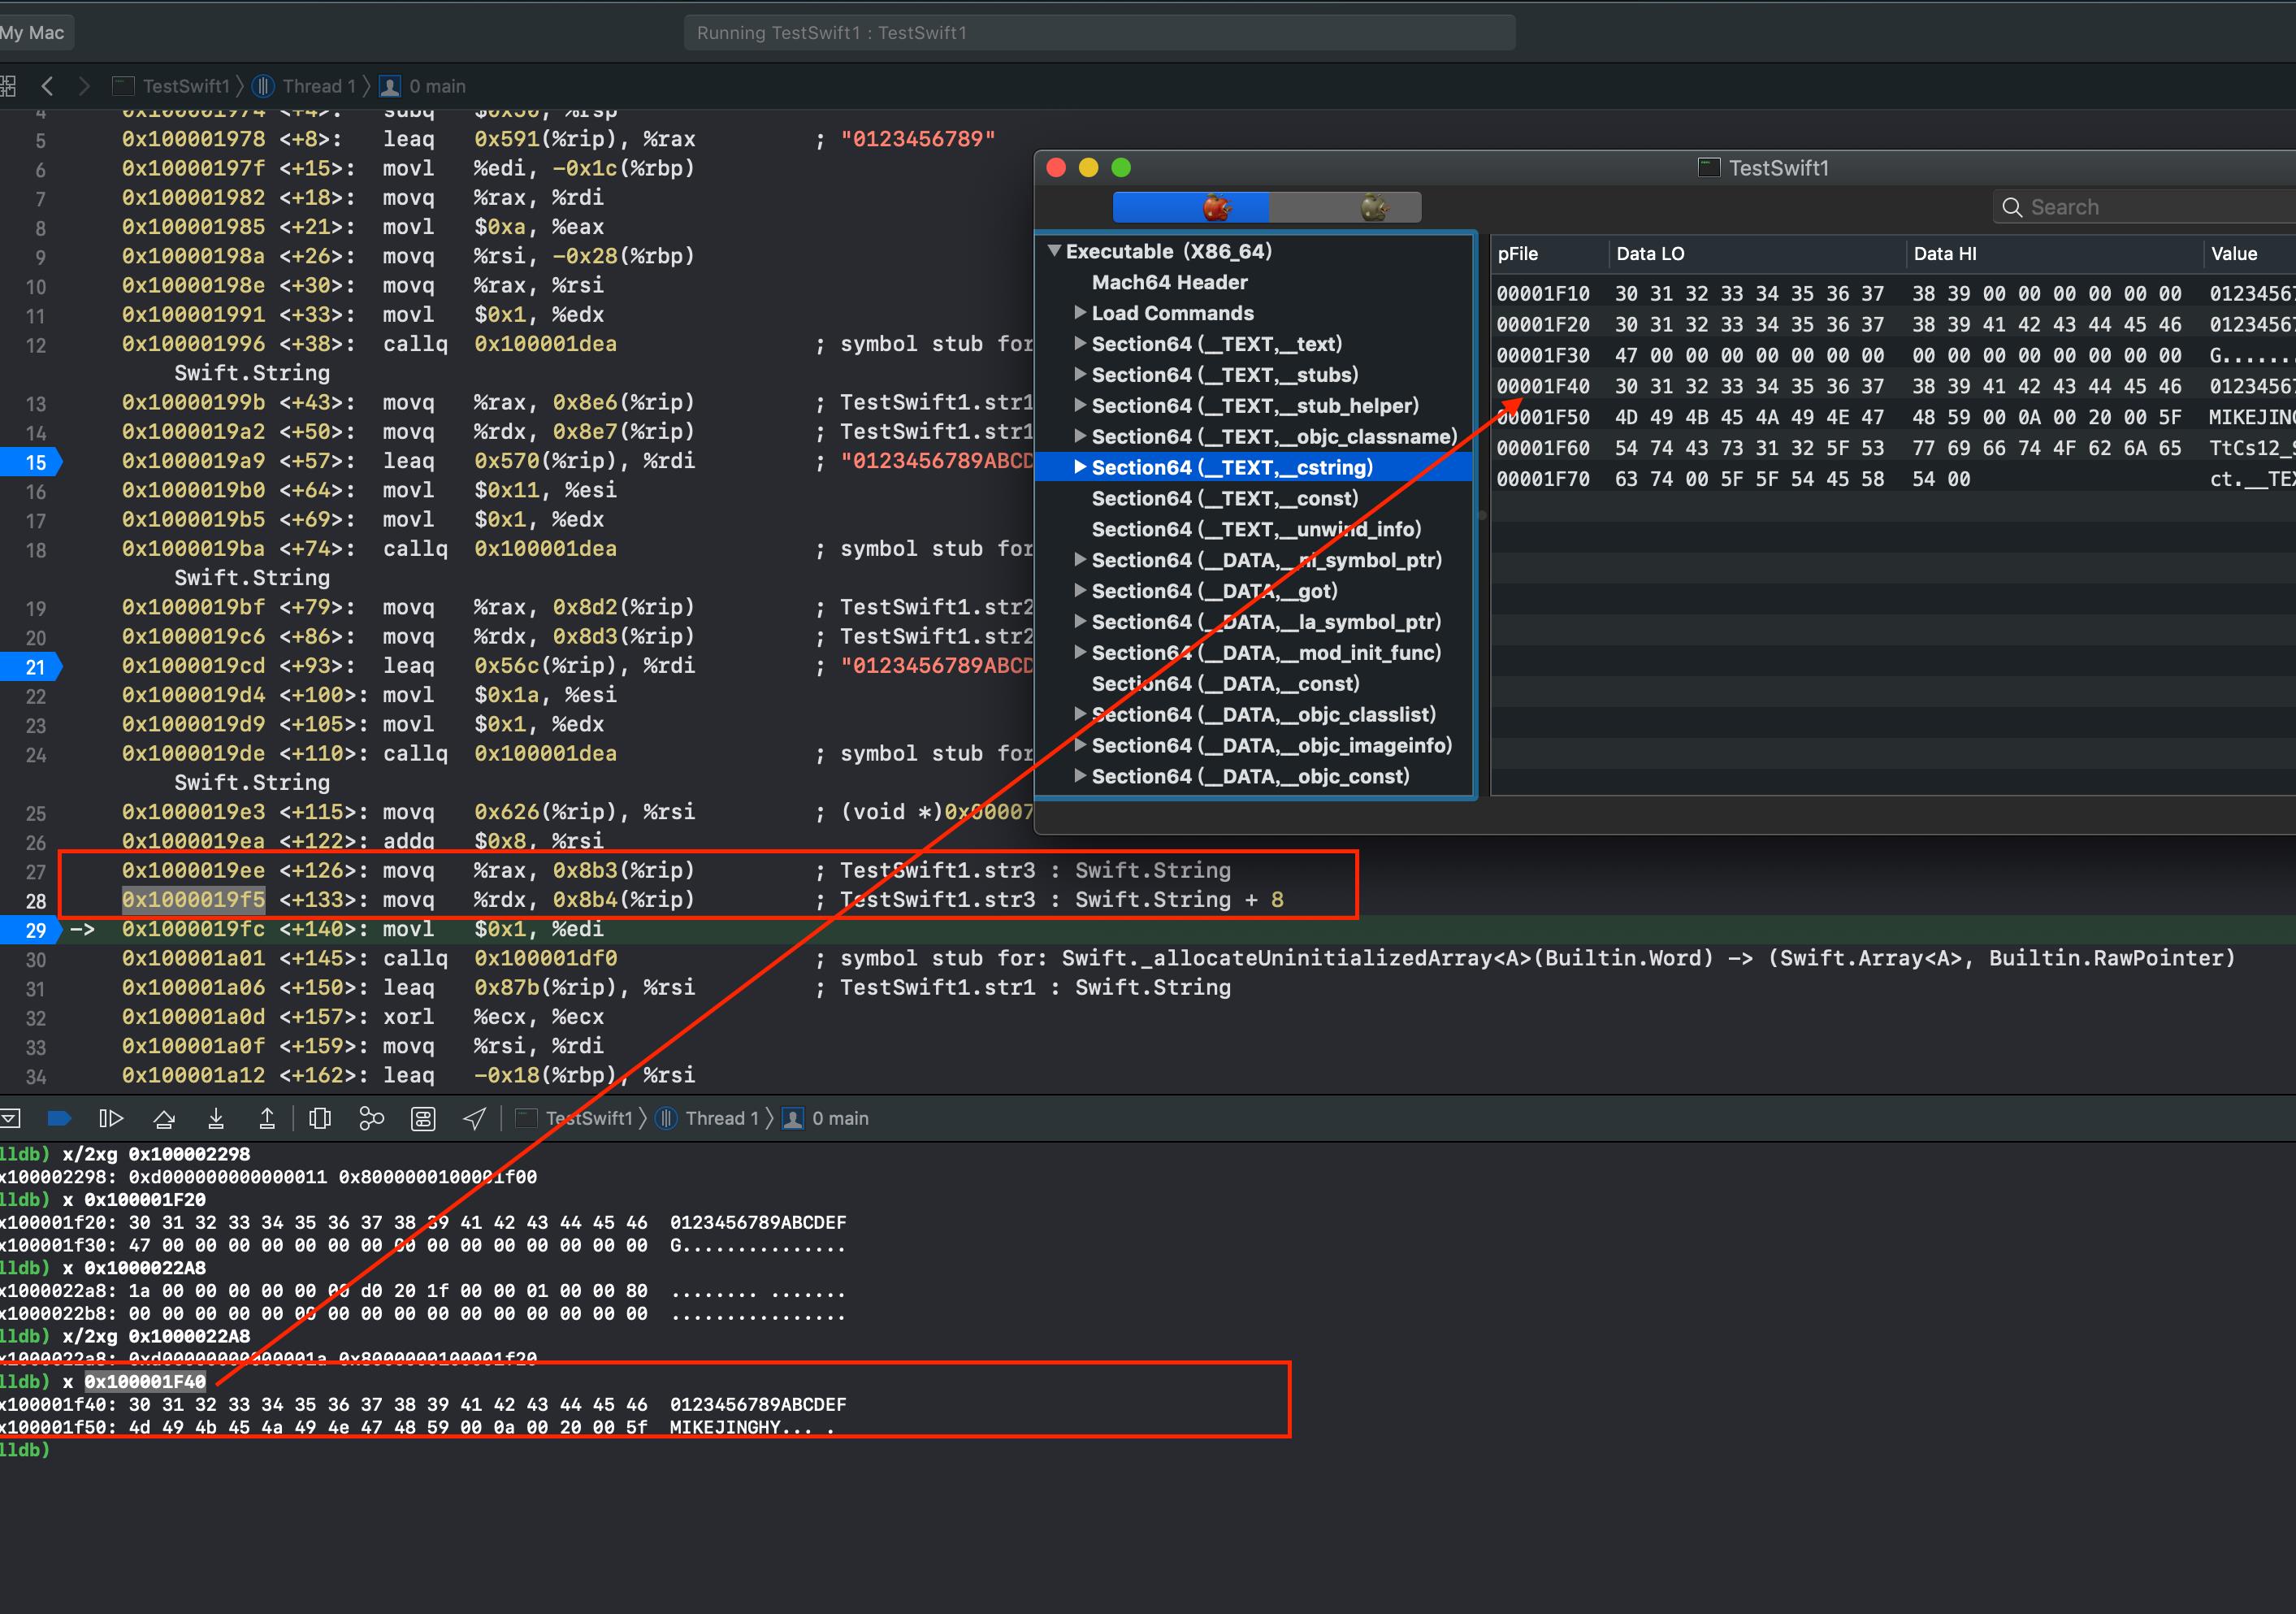Hide the debug area with the disclosure button

pos(10,1118)
